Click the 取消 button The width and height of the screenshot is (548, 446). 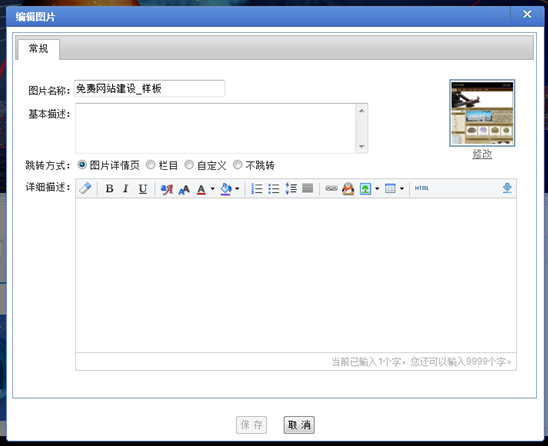tap(299, 425)
